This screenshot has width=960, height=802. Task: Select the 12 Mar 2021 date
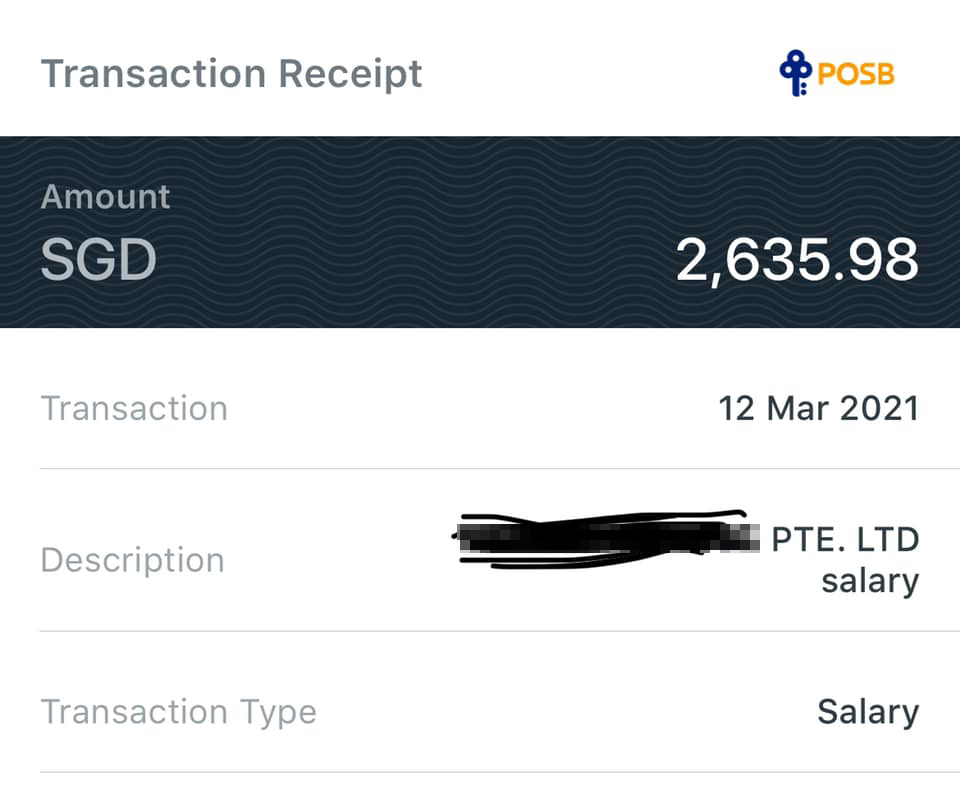click(x=818, y=408)
